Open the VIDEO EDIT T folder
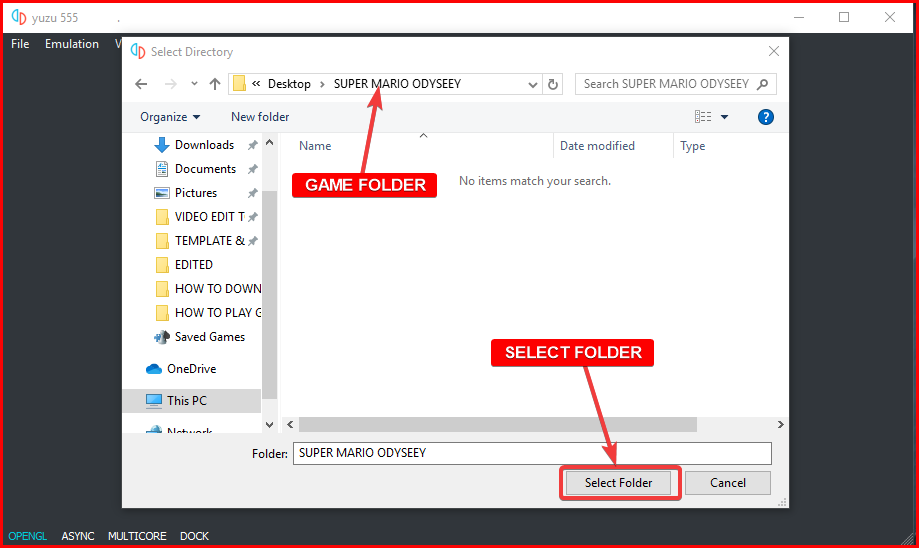919x548 pixels. (x=209, y=217)
